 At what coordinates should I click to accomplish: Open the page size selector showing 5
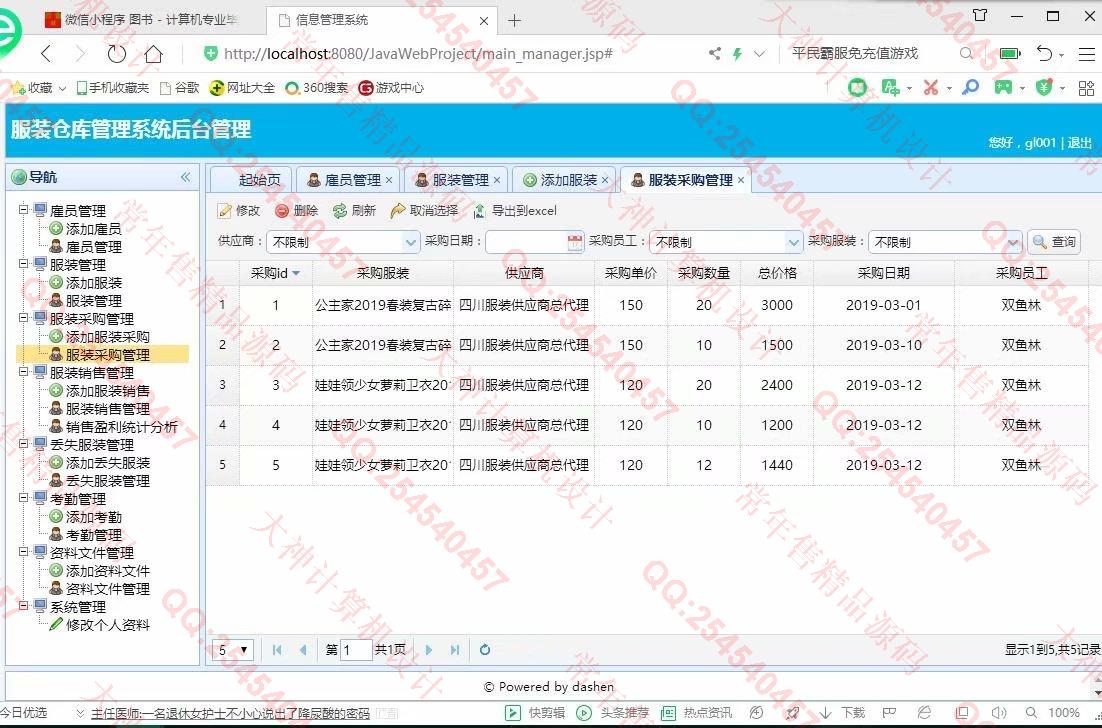click(233, 650)
